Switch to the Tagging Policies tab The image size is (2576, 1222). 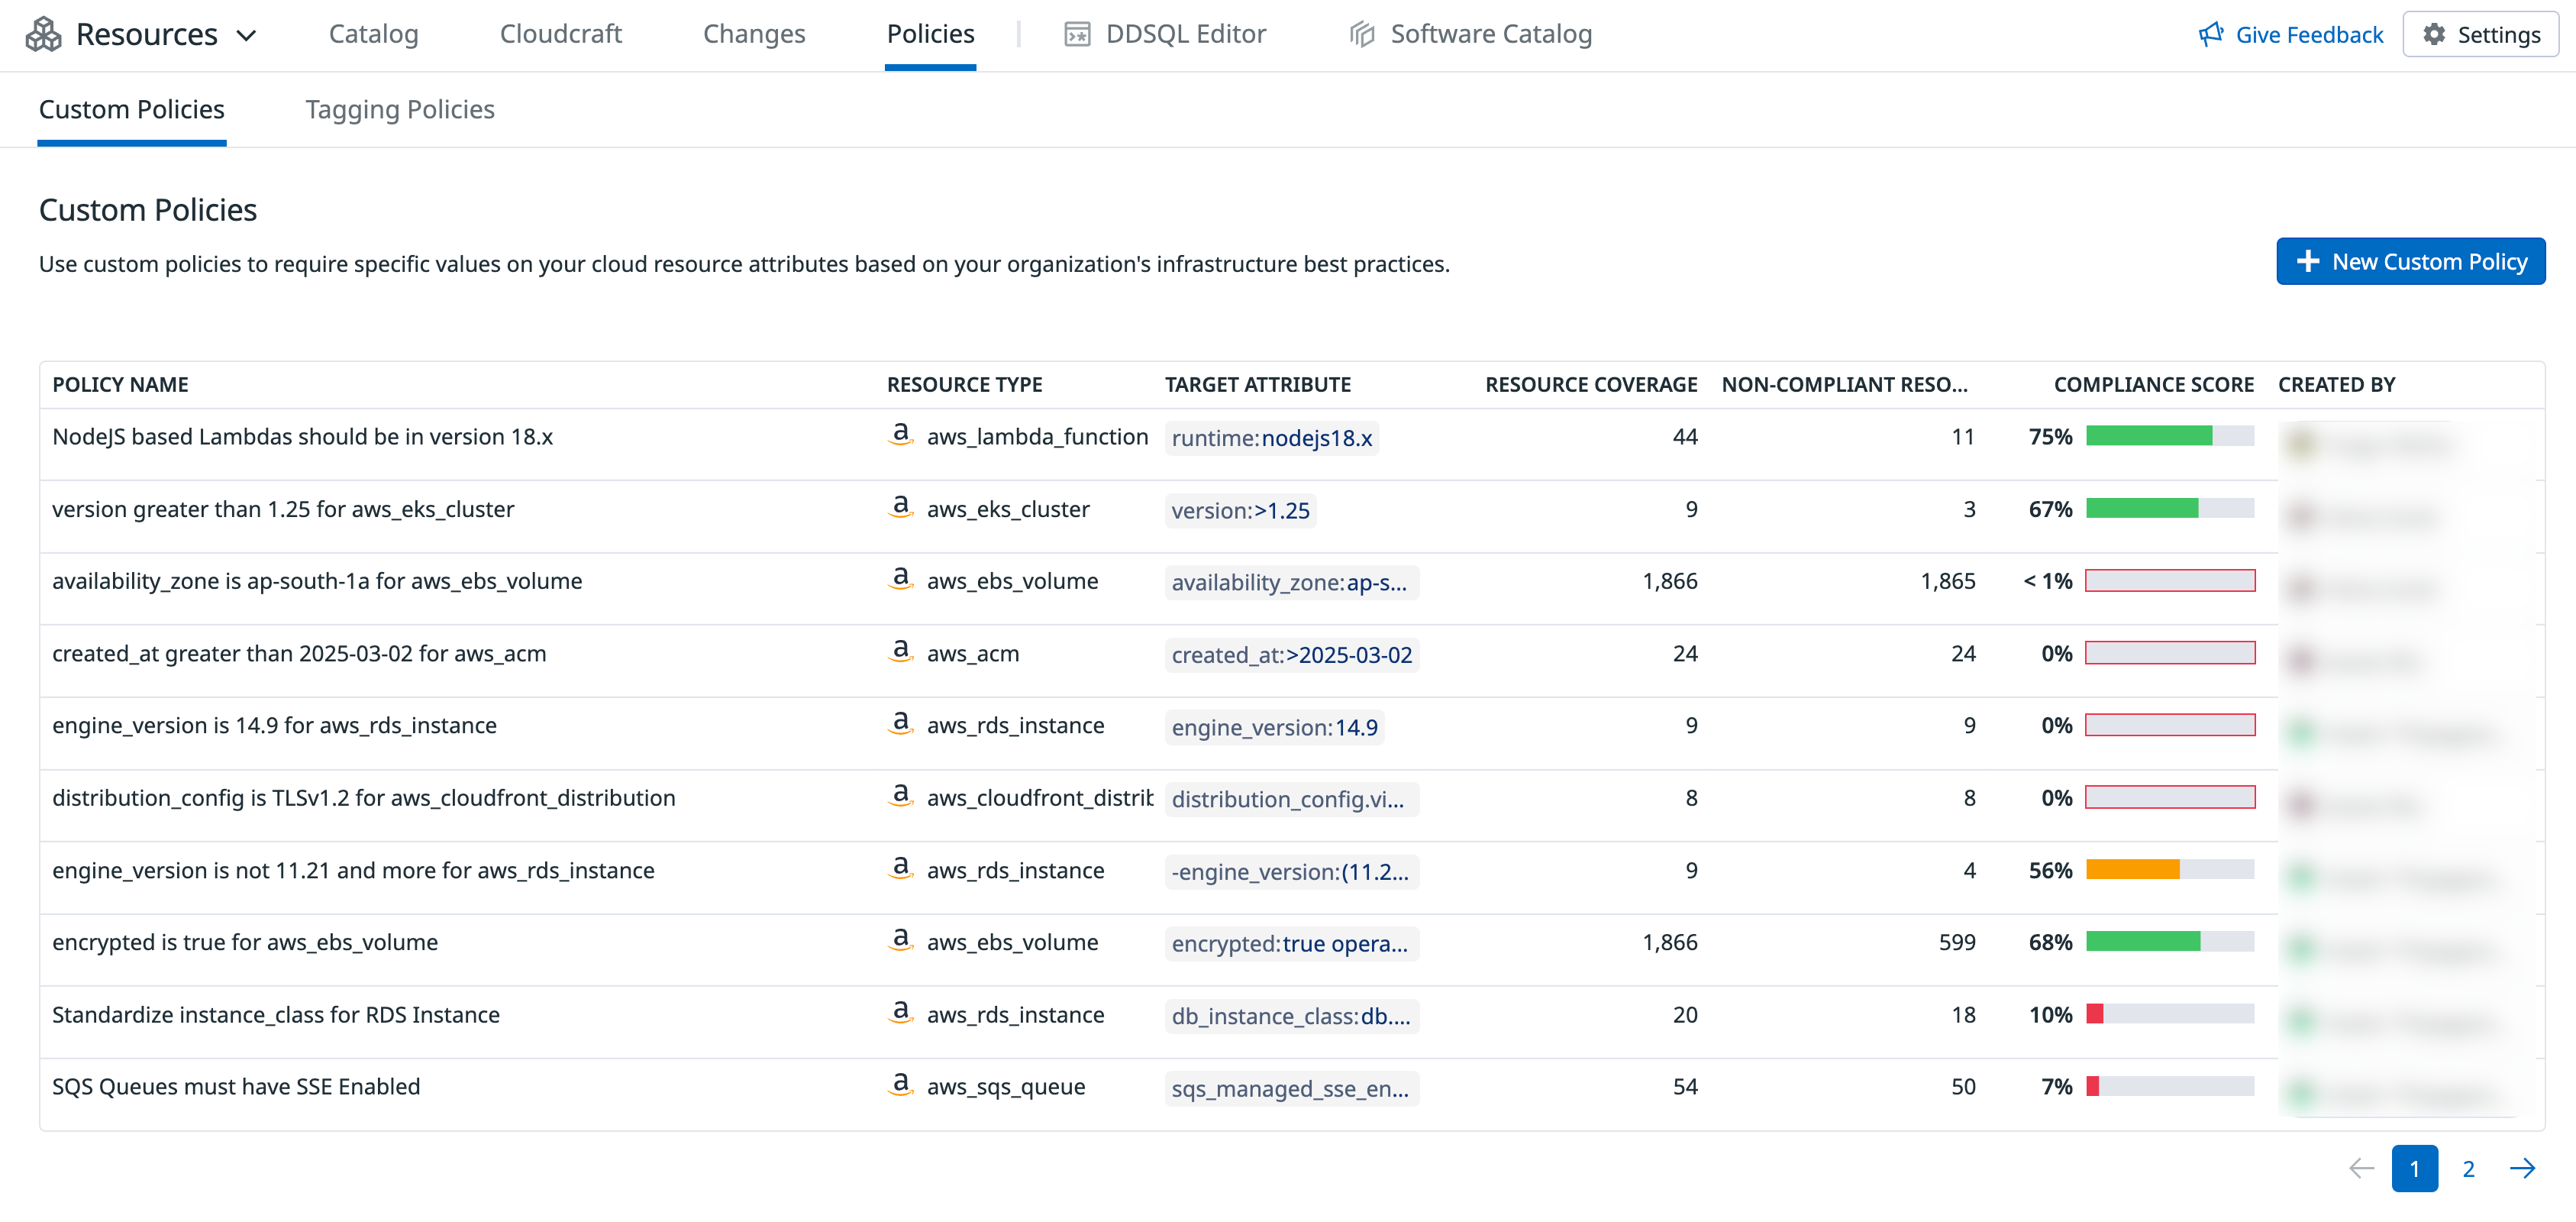tap(399, 109)
